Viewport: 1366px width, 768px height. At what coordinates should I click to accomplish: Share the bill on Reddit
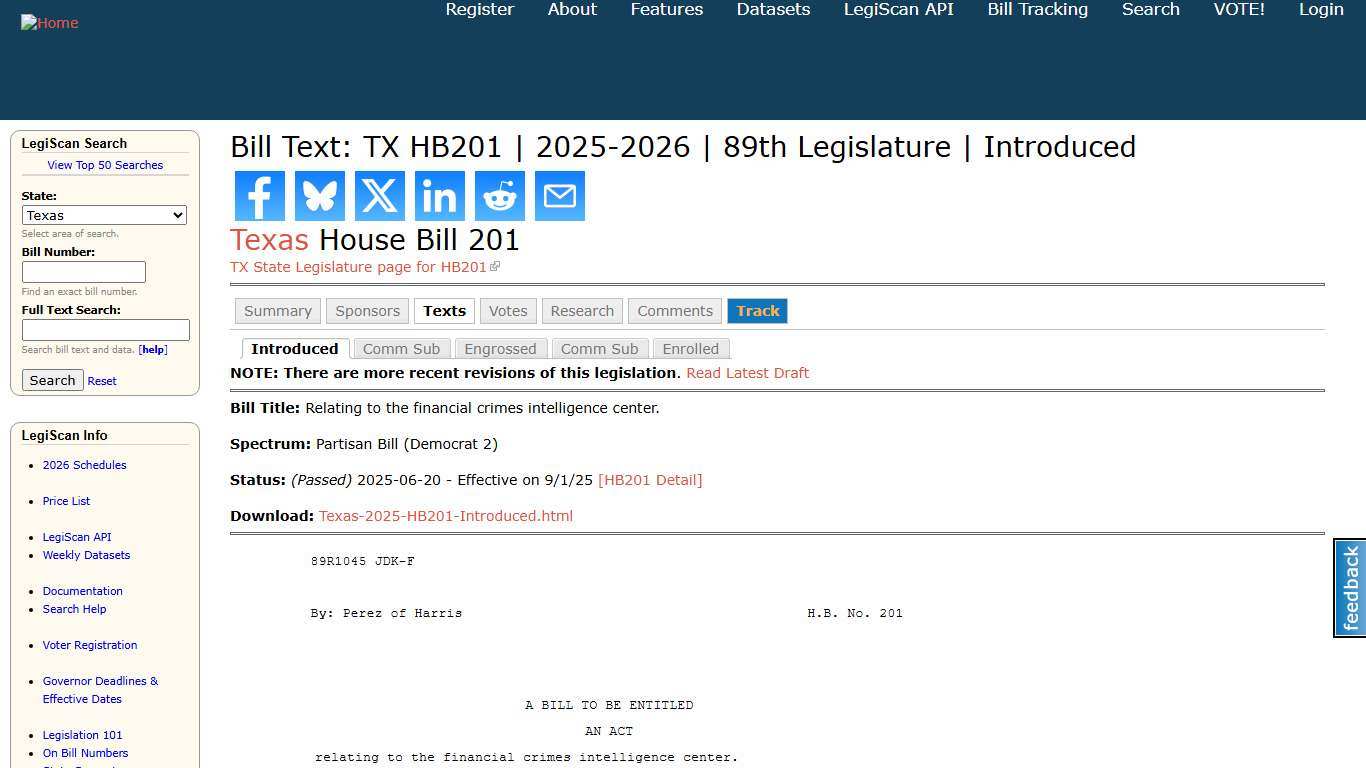[499, 196]
